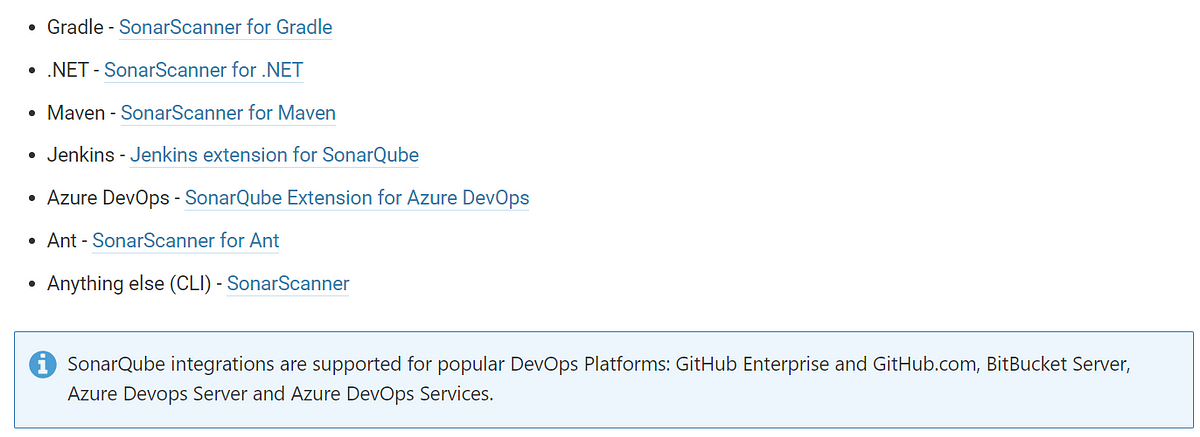The image size is (1200, 437).
Task: Open the SonarScanner link for CLI
Action: click(288, 284)
